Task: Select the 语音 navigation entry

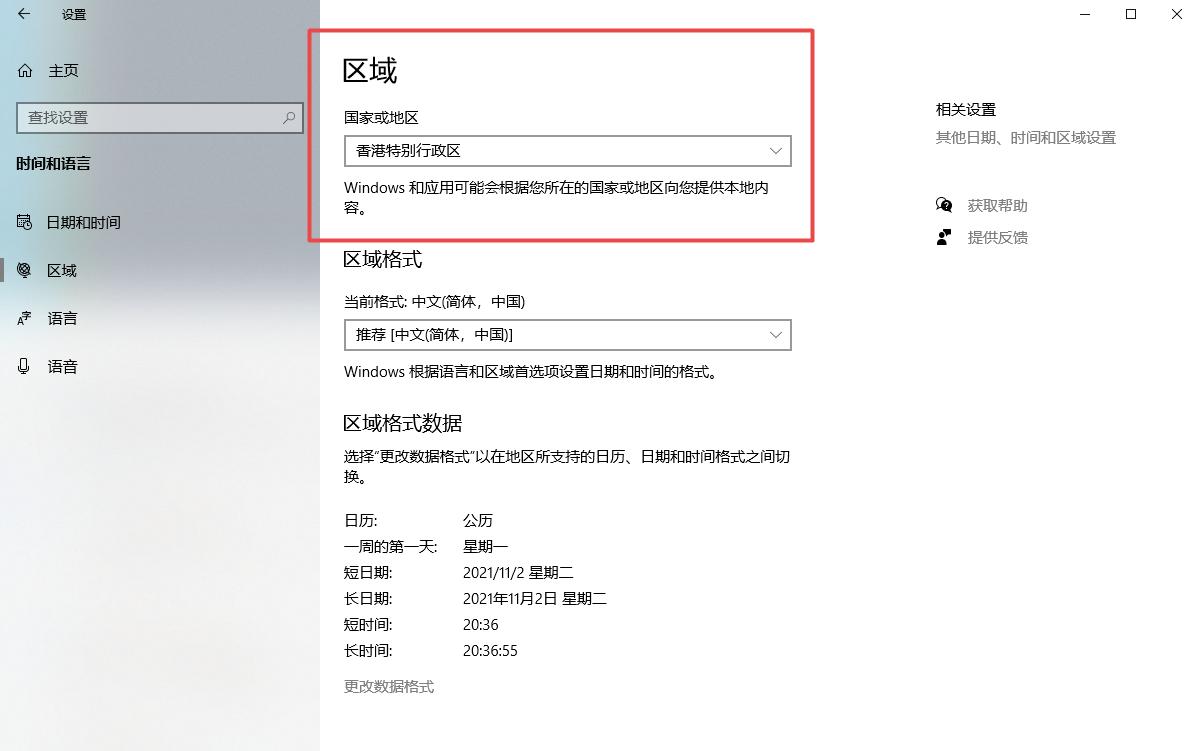Action: click(62, 366)
